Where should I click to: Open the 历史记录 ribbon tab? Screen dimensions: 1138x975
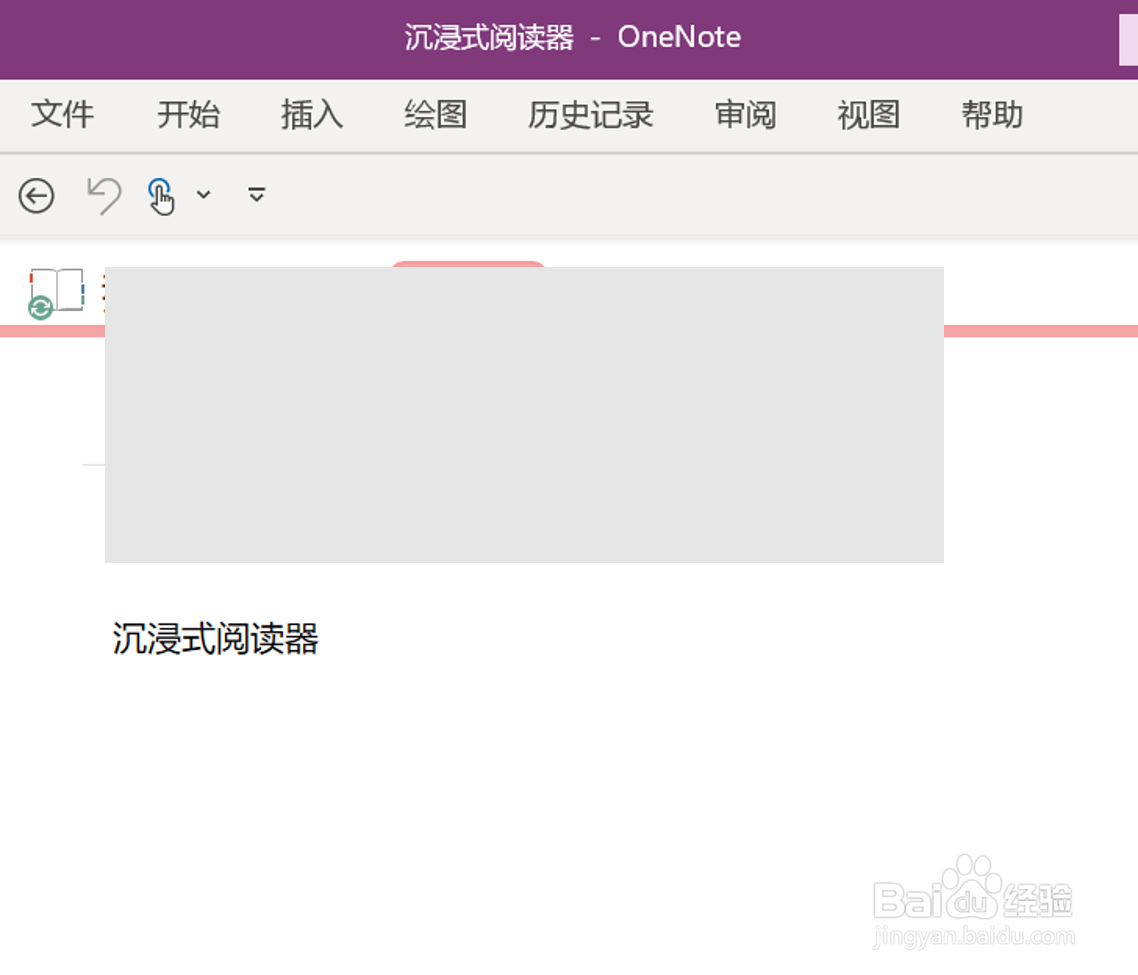(x=590, y=115)
